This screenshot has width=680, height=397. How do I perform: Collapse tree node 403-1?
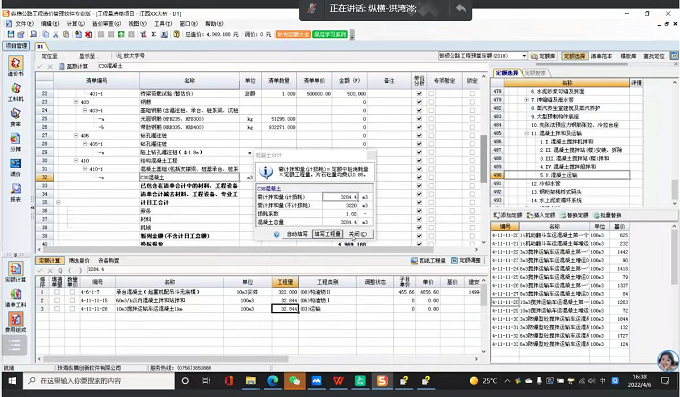85,110
